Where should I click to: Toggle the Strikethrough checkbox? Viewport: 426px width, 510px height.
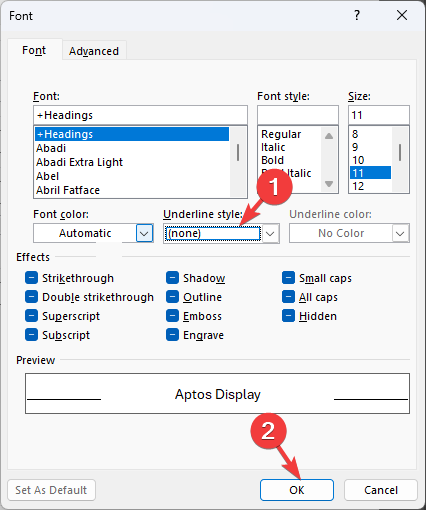tap(31, 278)
